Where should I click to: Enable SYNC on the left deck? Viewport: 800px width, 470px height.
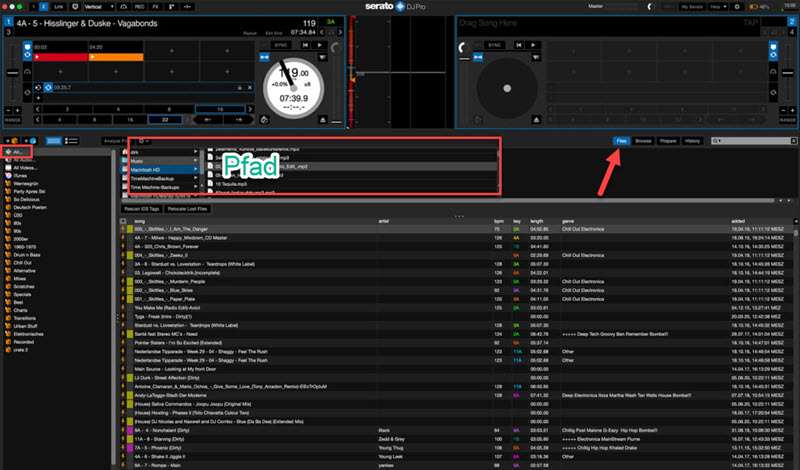(281, 45)
